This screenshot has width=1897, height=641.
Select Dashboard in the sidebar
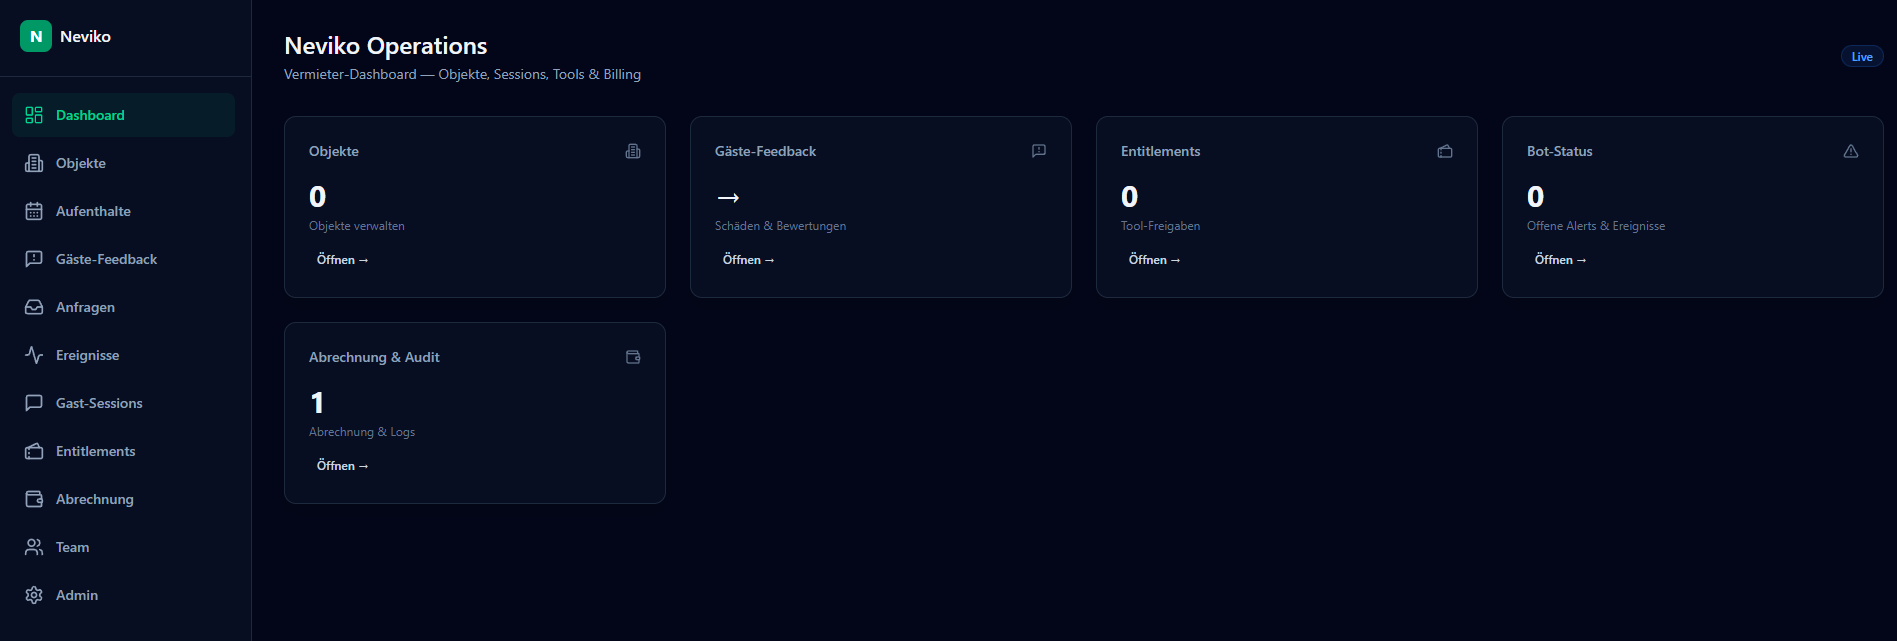click(124, 115)
